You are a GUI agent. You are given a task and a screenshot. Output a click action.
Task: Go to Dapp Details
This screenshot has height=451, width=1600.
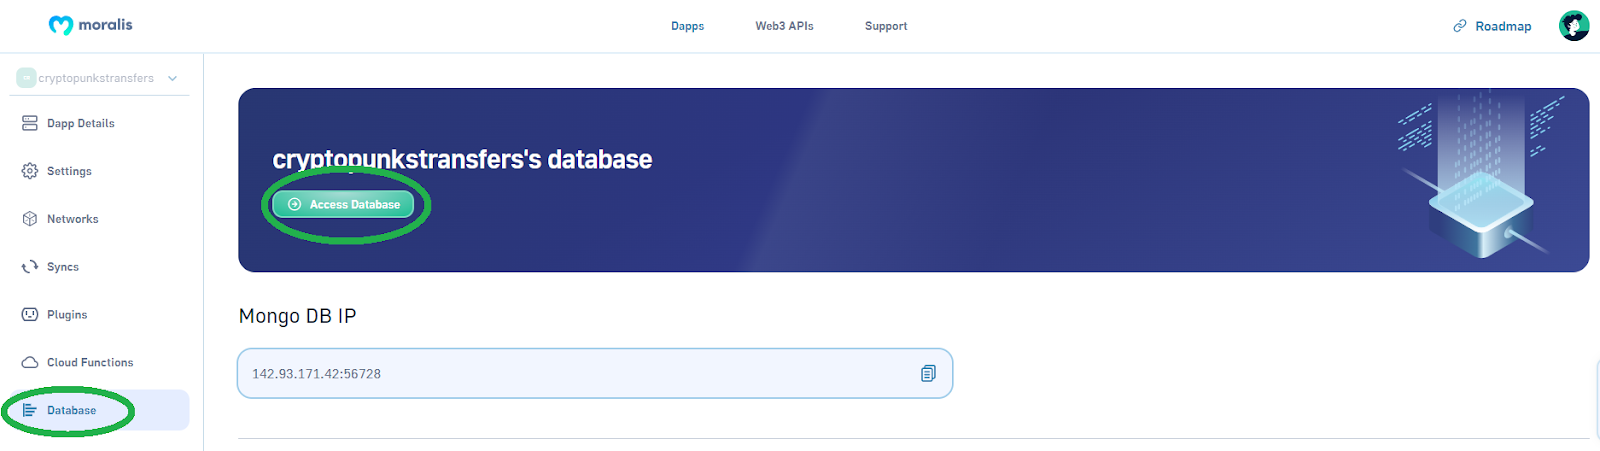pyautogui.click(x=80, y=123)
